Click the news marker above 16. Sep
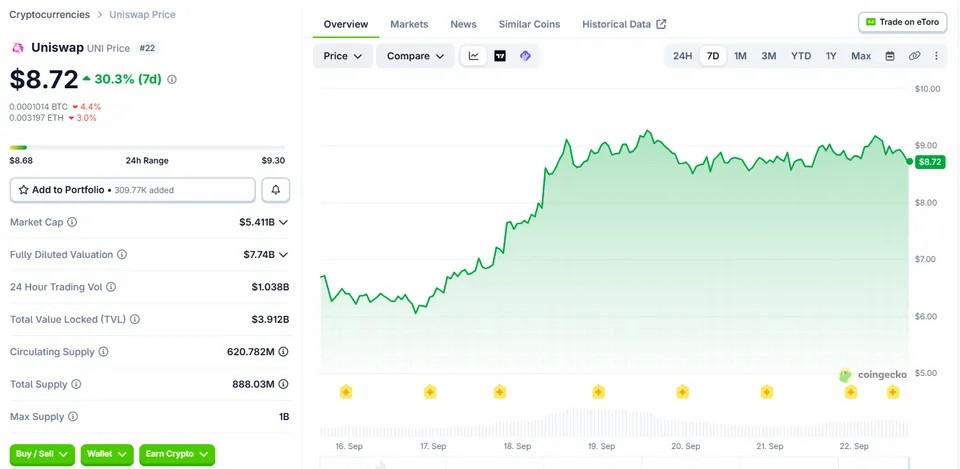This screenshot has height=469, width=960. pyautogui.click(x=346, y=392)
